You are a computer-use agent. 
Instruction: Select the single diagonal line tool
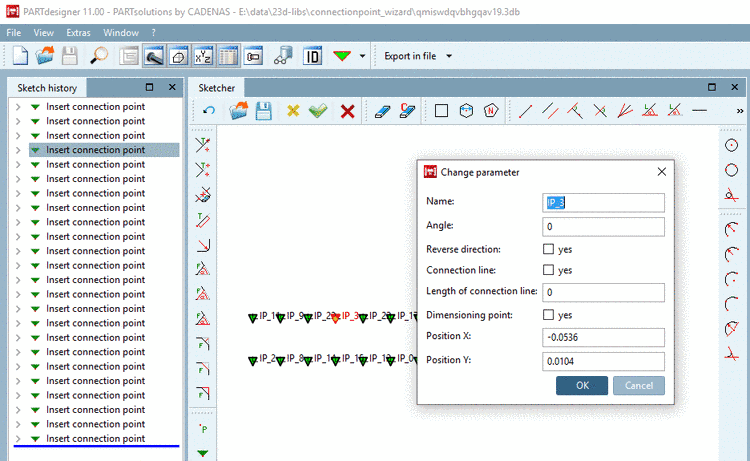[525, 111]
